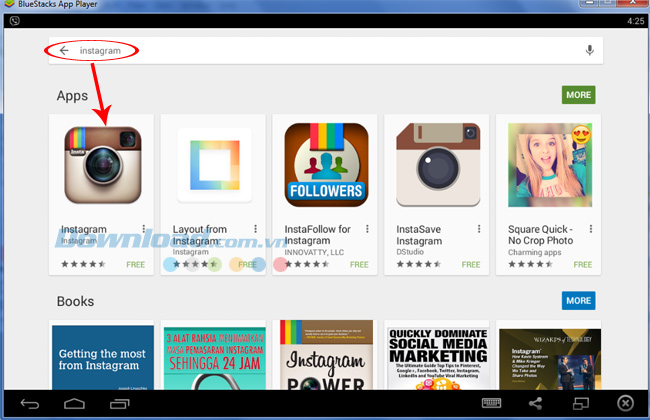650x420 pixels.
Task: Toggle the keyboard icon in bottom bar
Action: [x=492, y=403]
